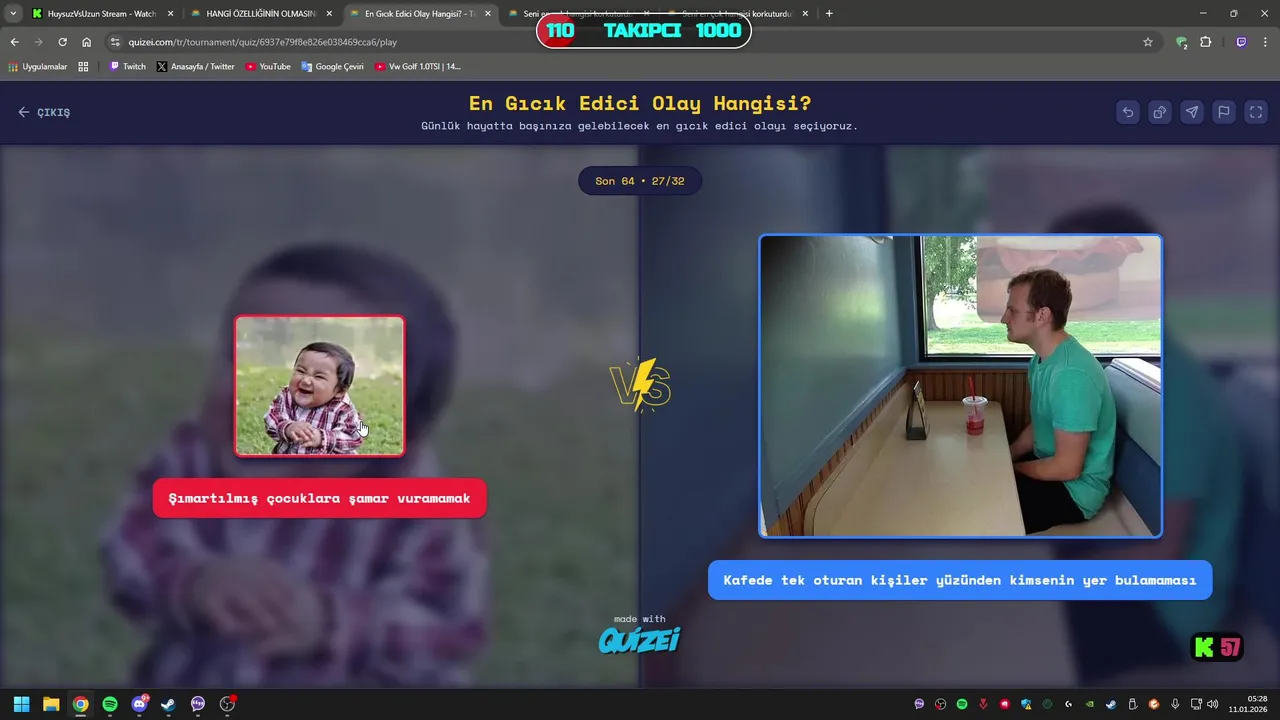The height and width of the screenshot is (720, 1280).
Task: Open the Windows Start menu
Action: coord(21,704)
